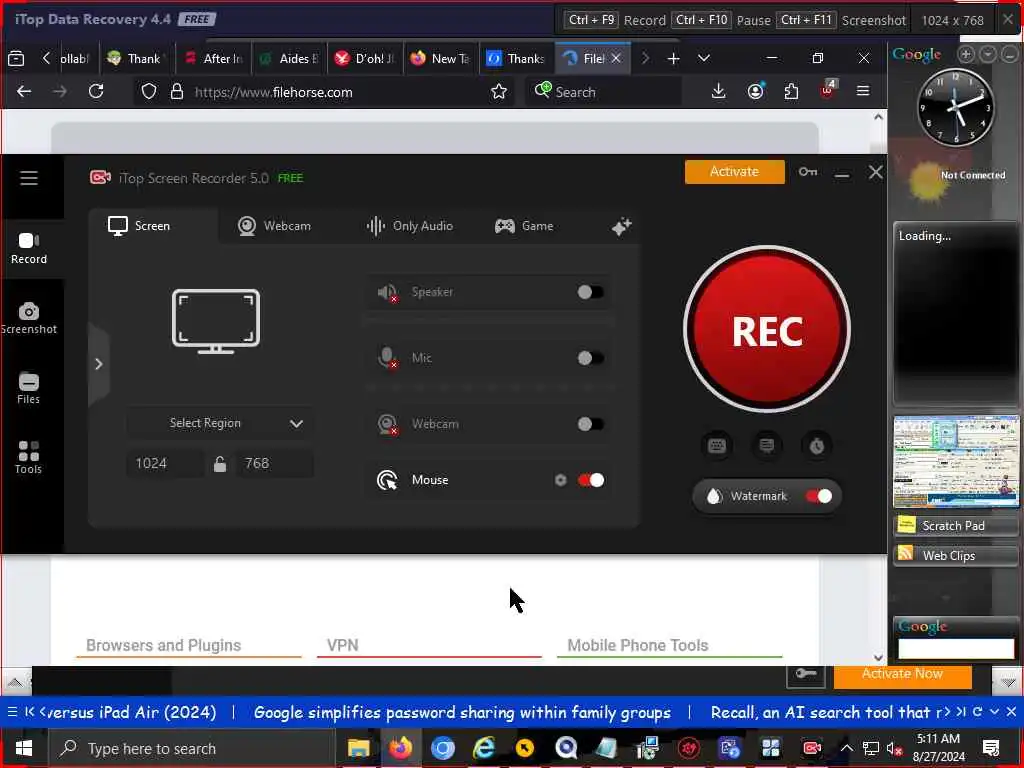1024x768 pixels.
Task: Toggle the Mic switch on
Action: (590, 358)
